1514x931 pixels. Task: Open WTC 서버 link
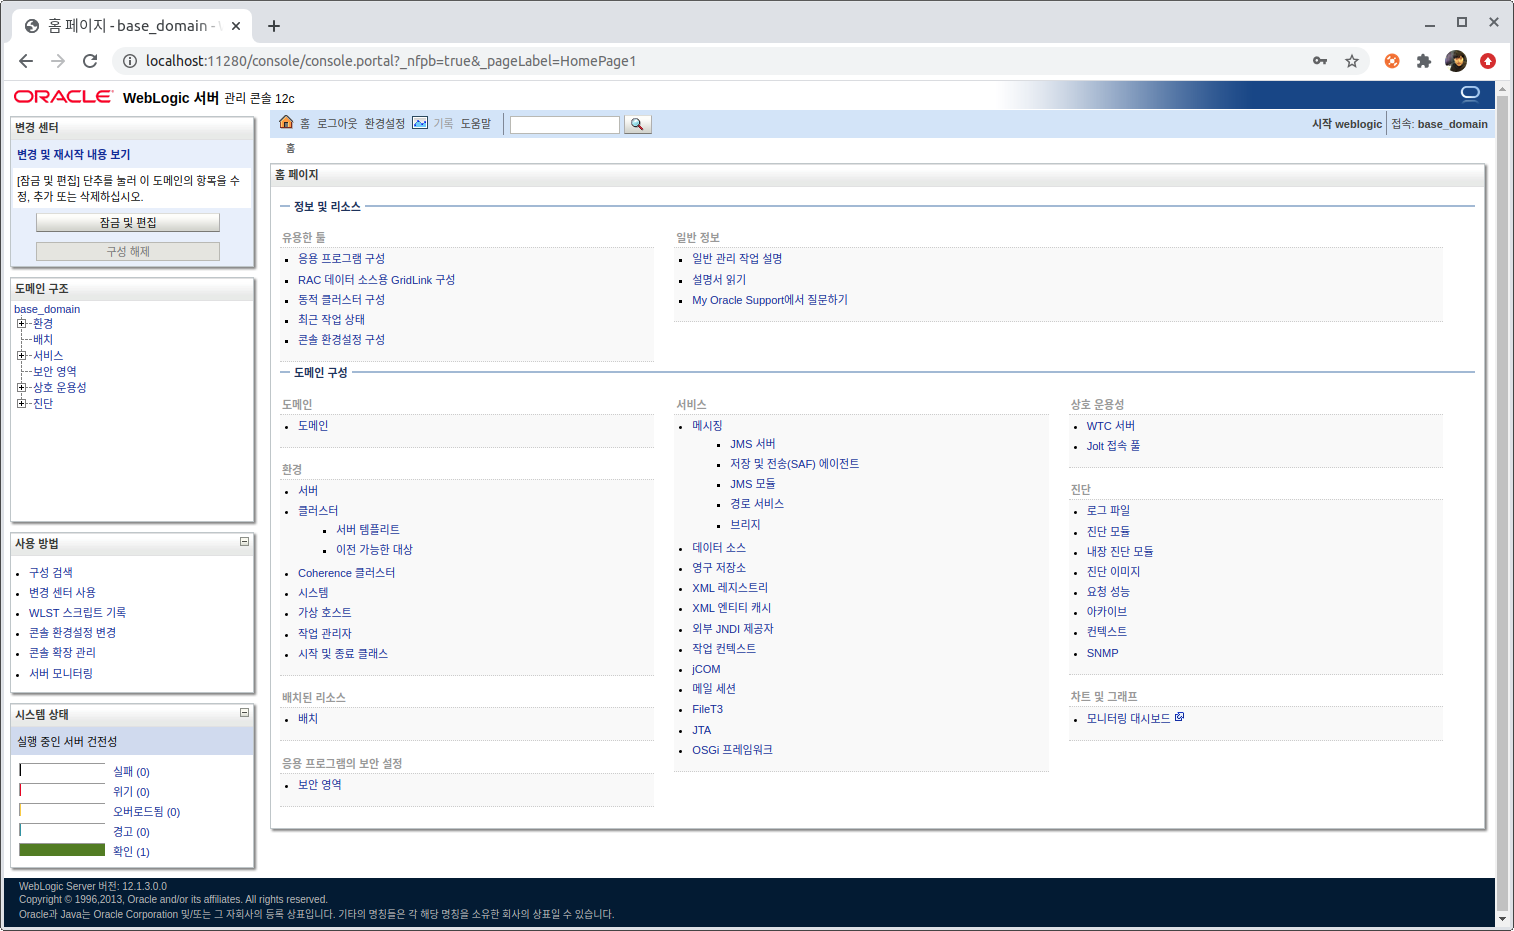click(x=1111, y=426)
